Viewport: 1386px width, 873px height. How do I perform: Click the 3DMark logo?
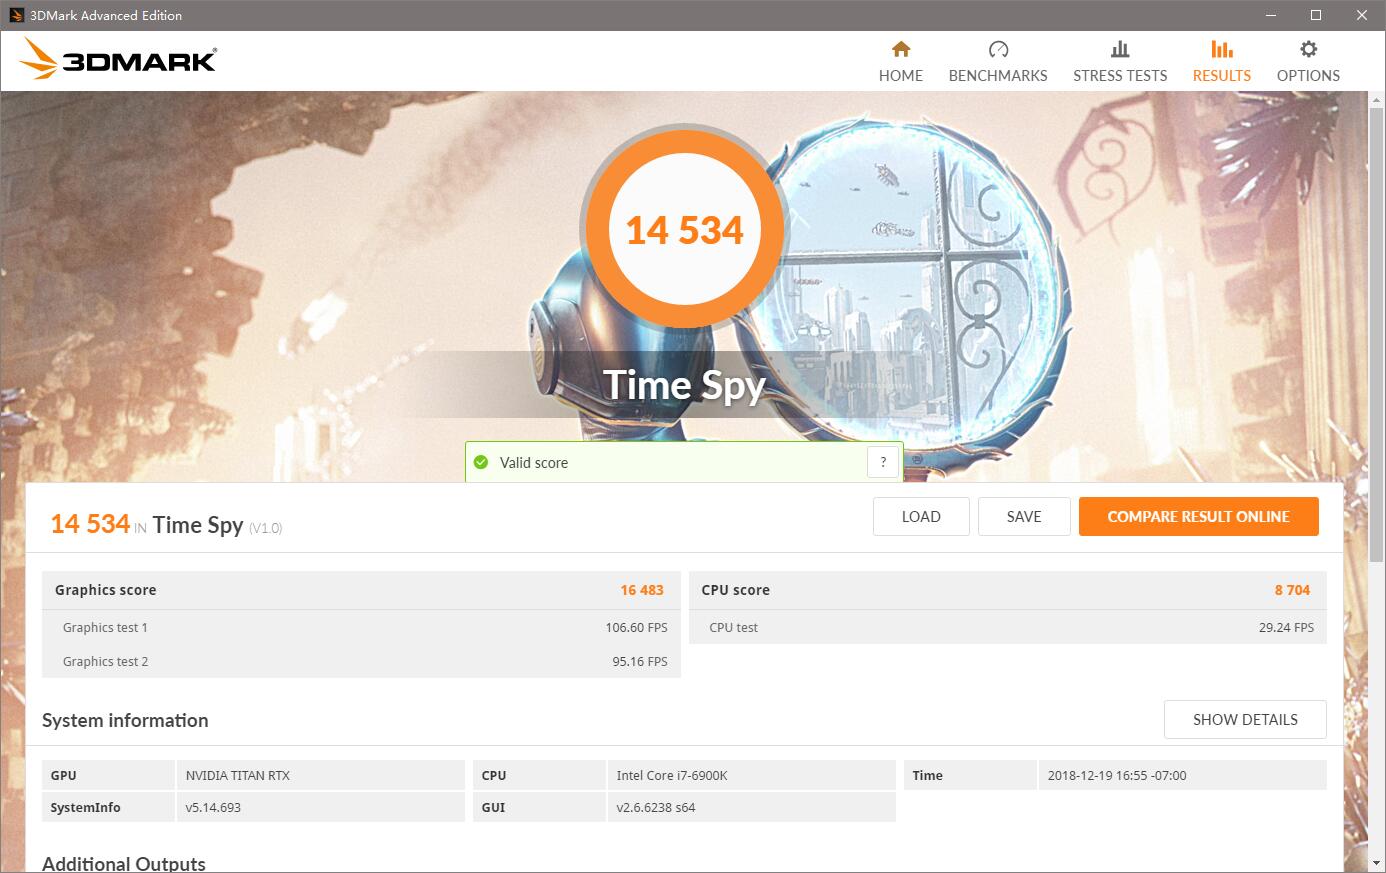(117, 60)
